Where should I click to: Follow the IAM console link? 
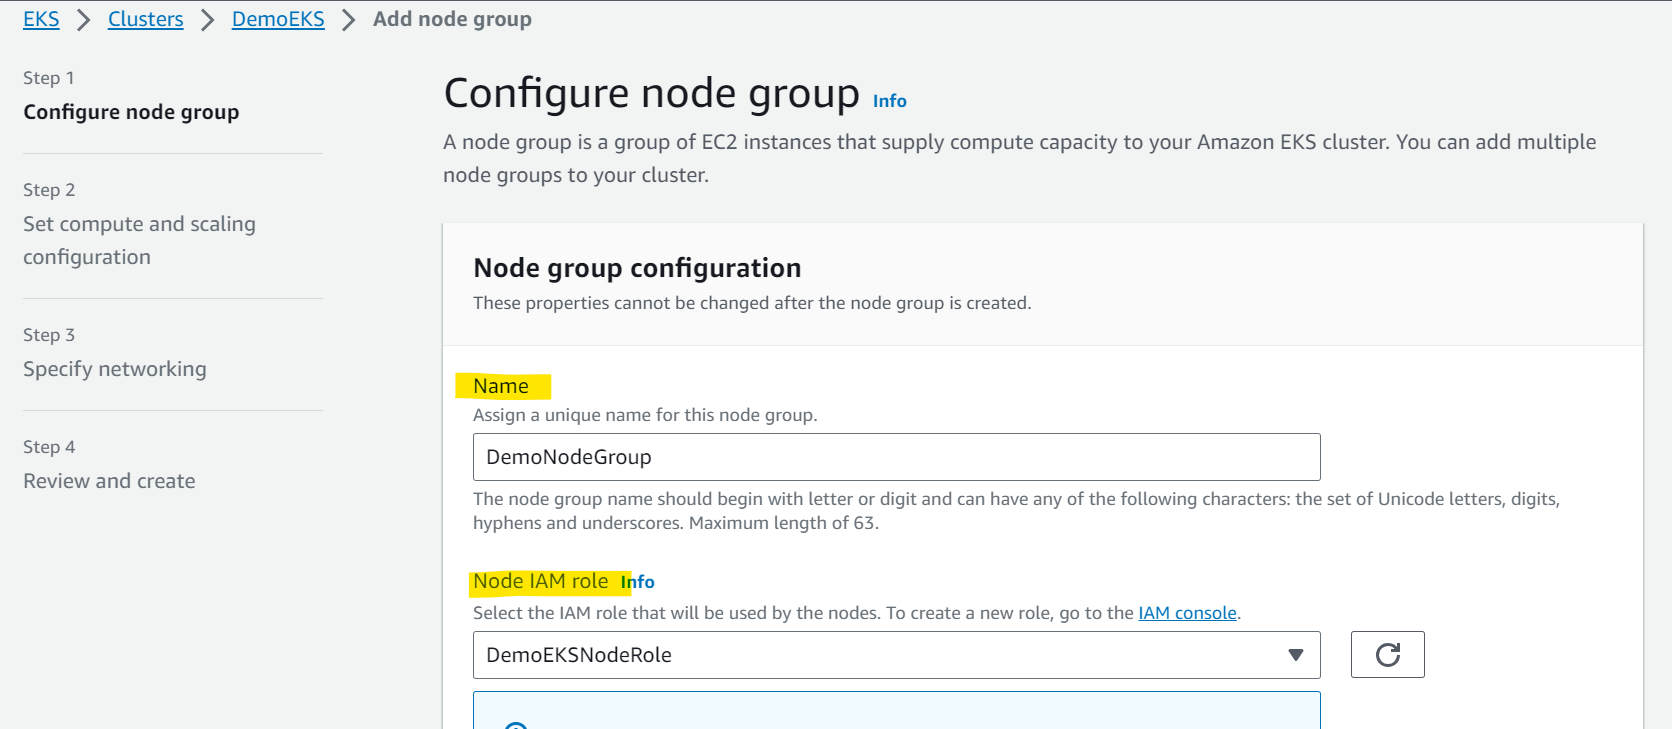pos(1187,613)
